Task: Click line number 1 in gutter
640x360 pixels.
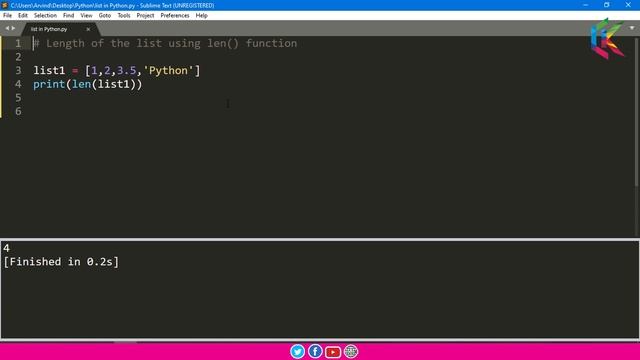Action: coord(18,43)
